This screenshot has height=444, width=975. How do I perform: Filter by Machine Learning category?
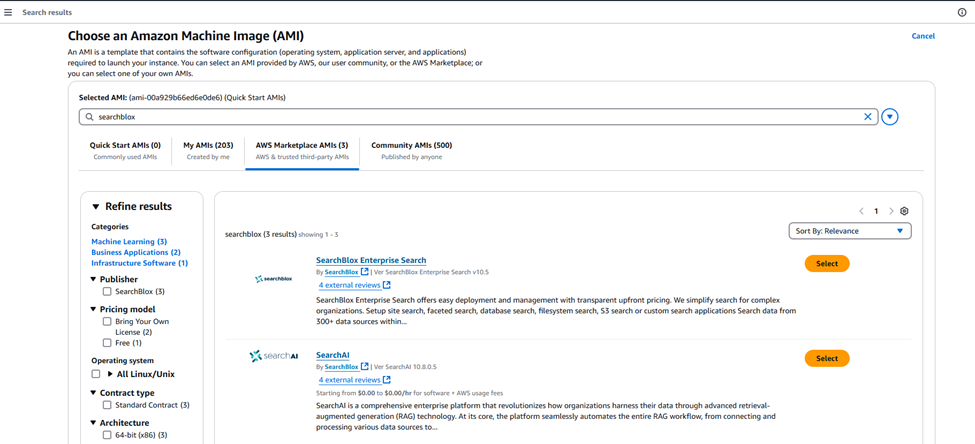click(x=129, y=241)
